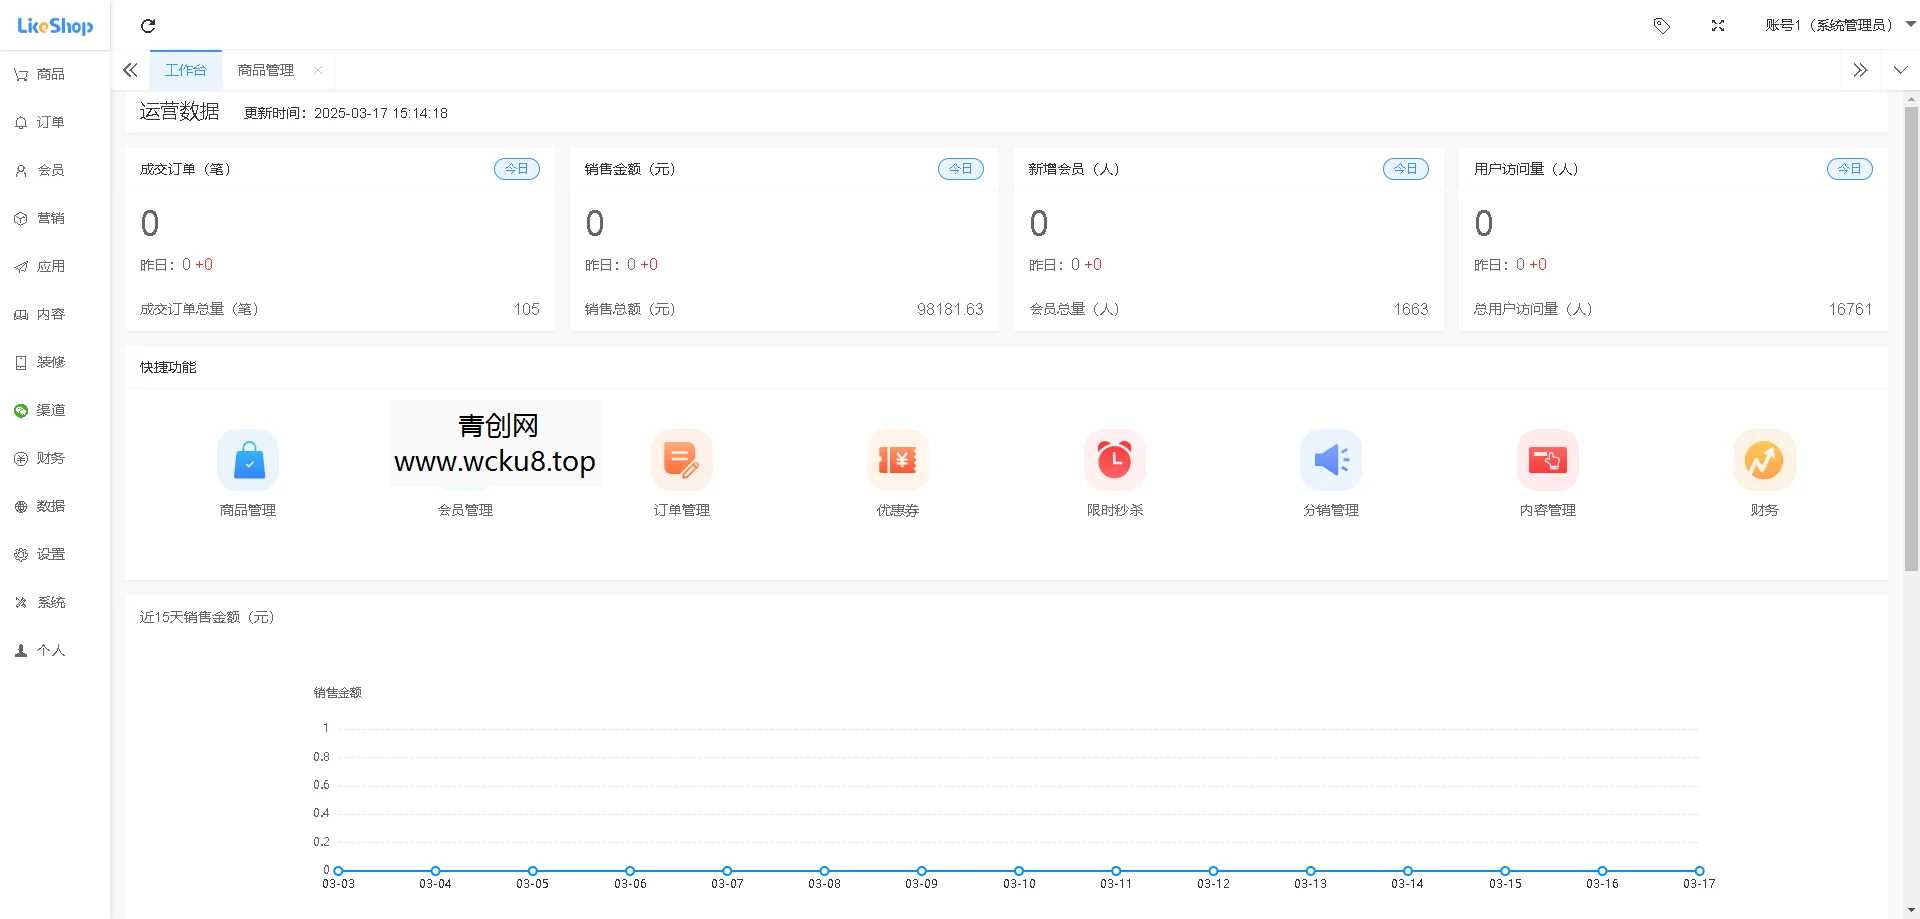Toggle 今日 filter on the 成交订单 card
Image resolution: width=1920 pixels, height=919 pixels.
516,168
